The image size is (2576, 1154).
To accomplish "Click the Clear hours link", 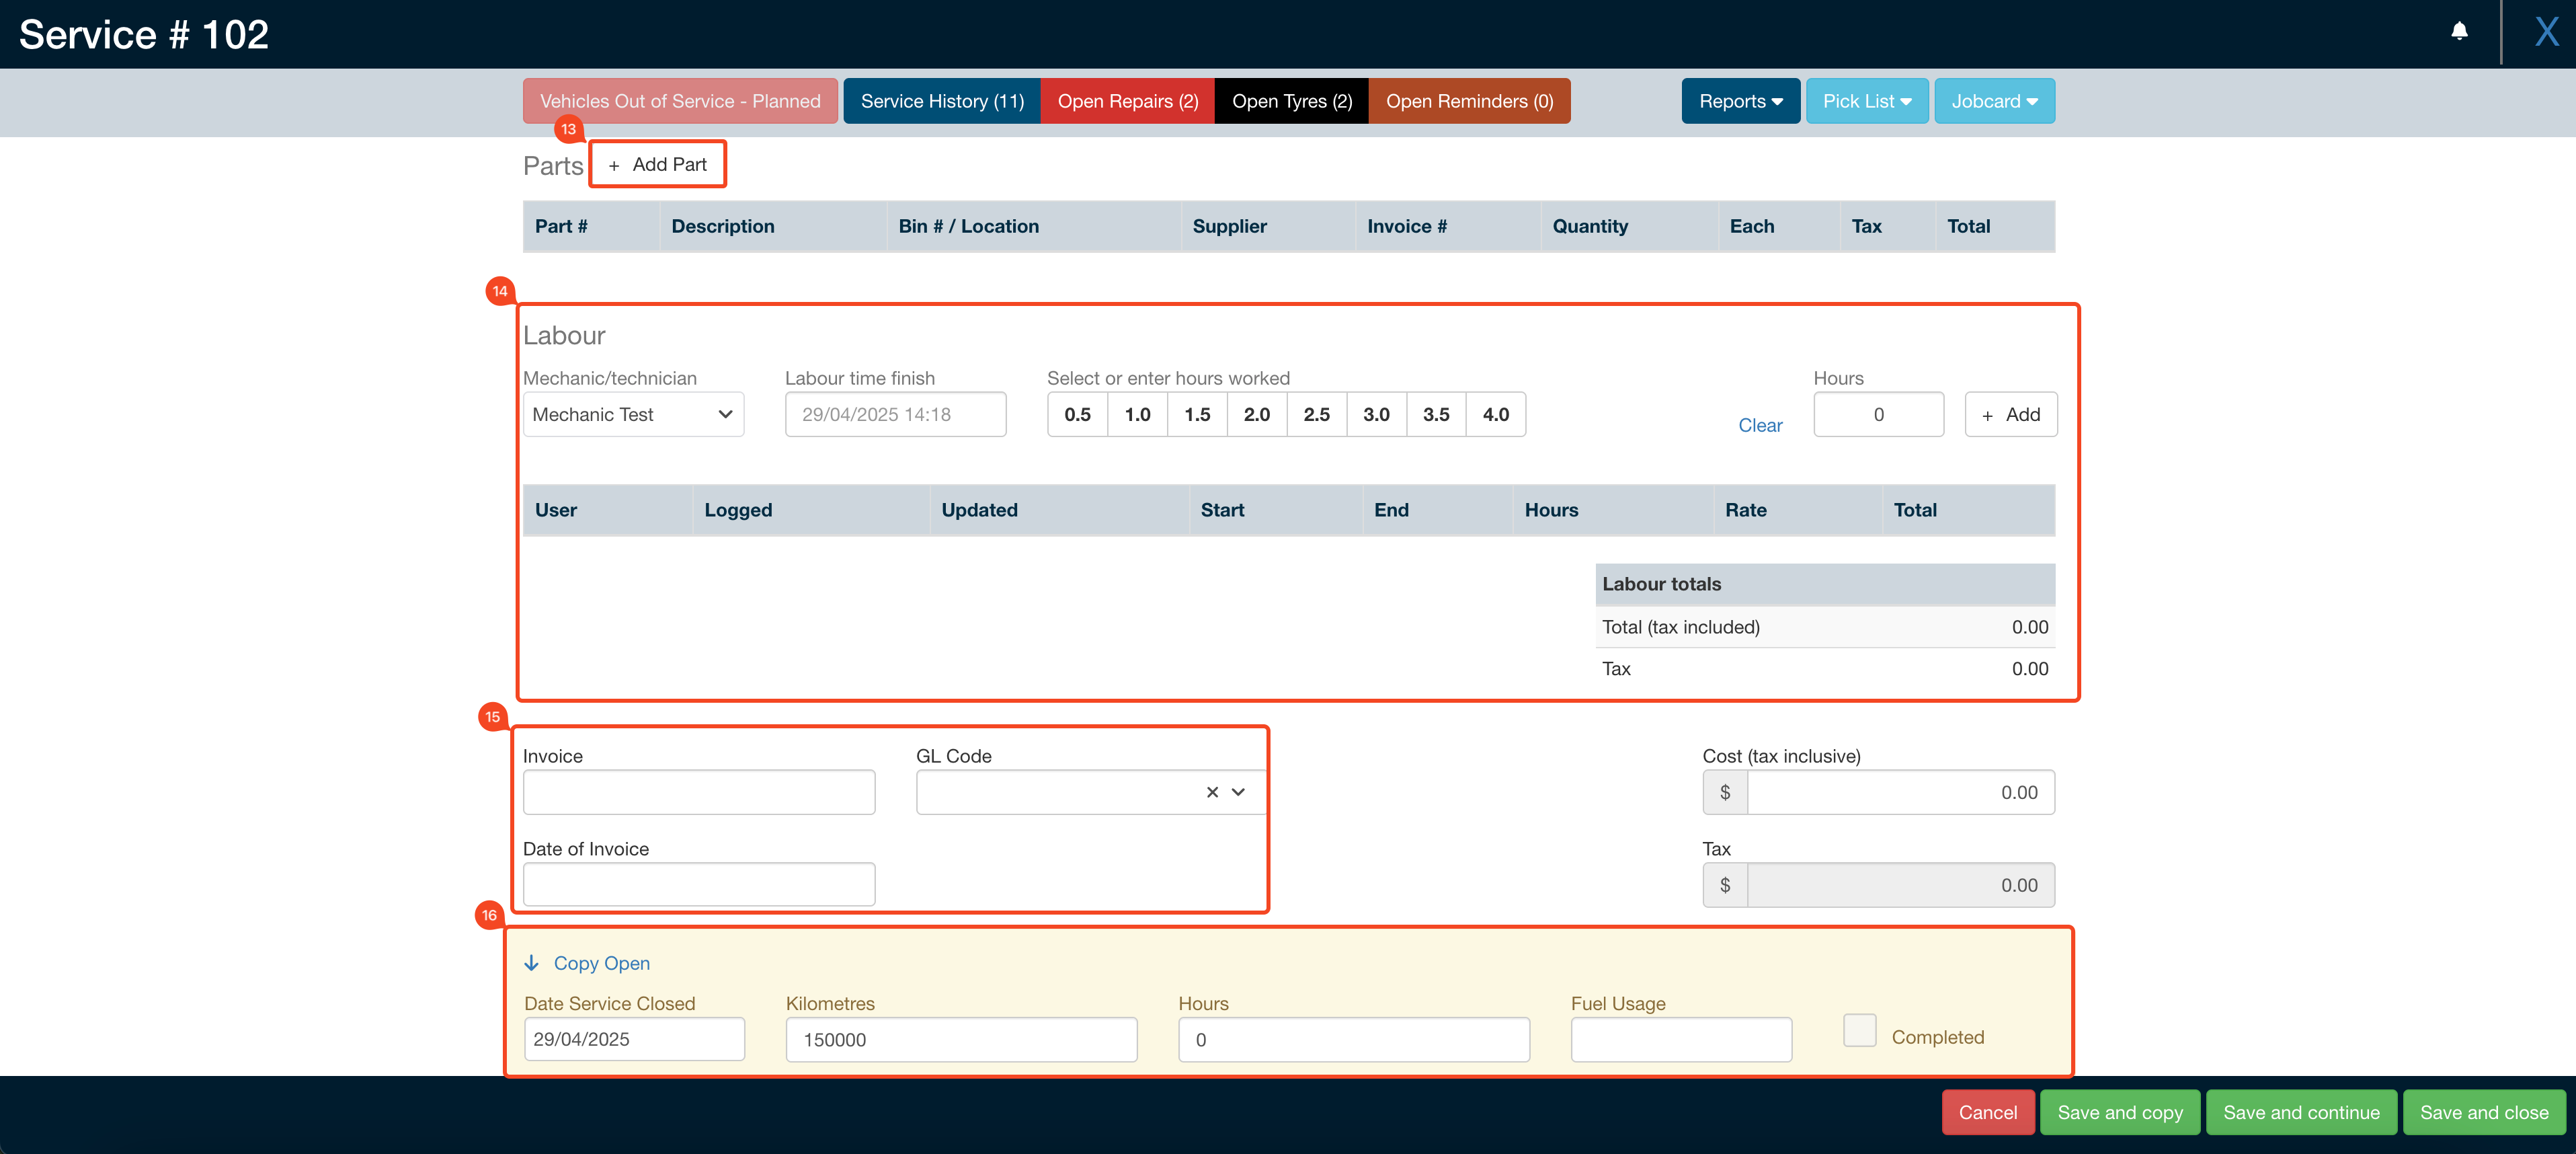I will (1760, 425).
